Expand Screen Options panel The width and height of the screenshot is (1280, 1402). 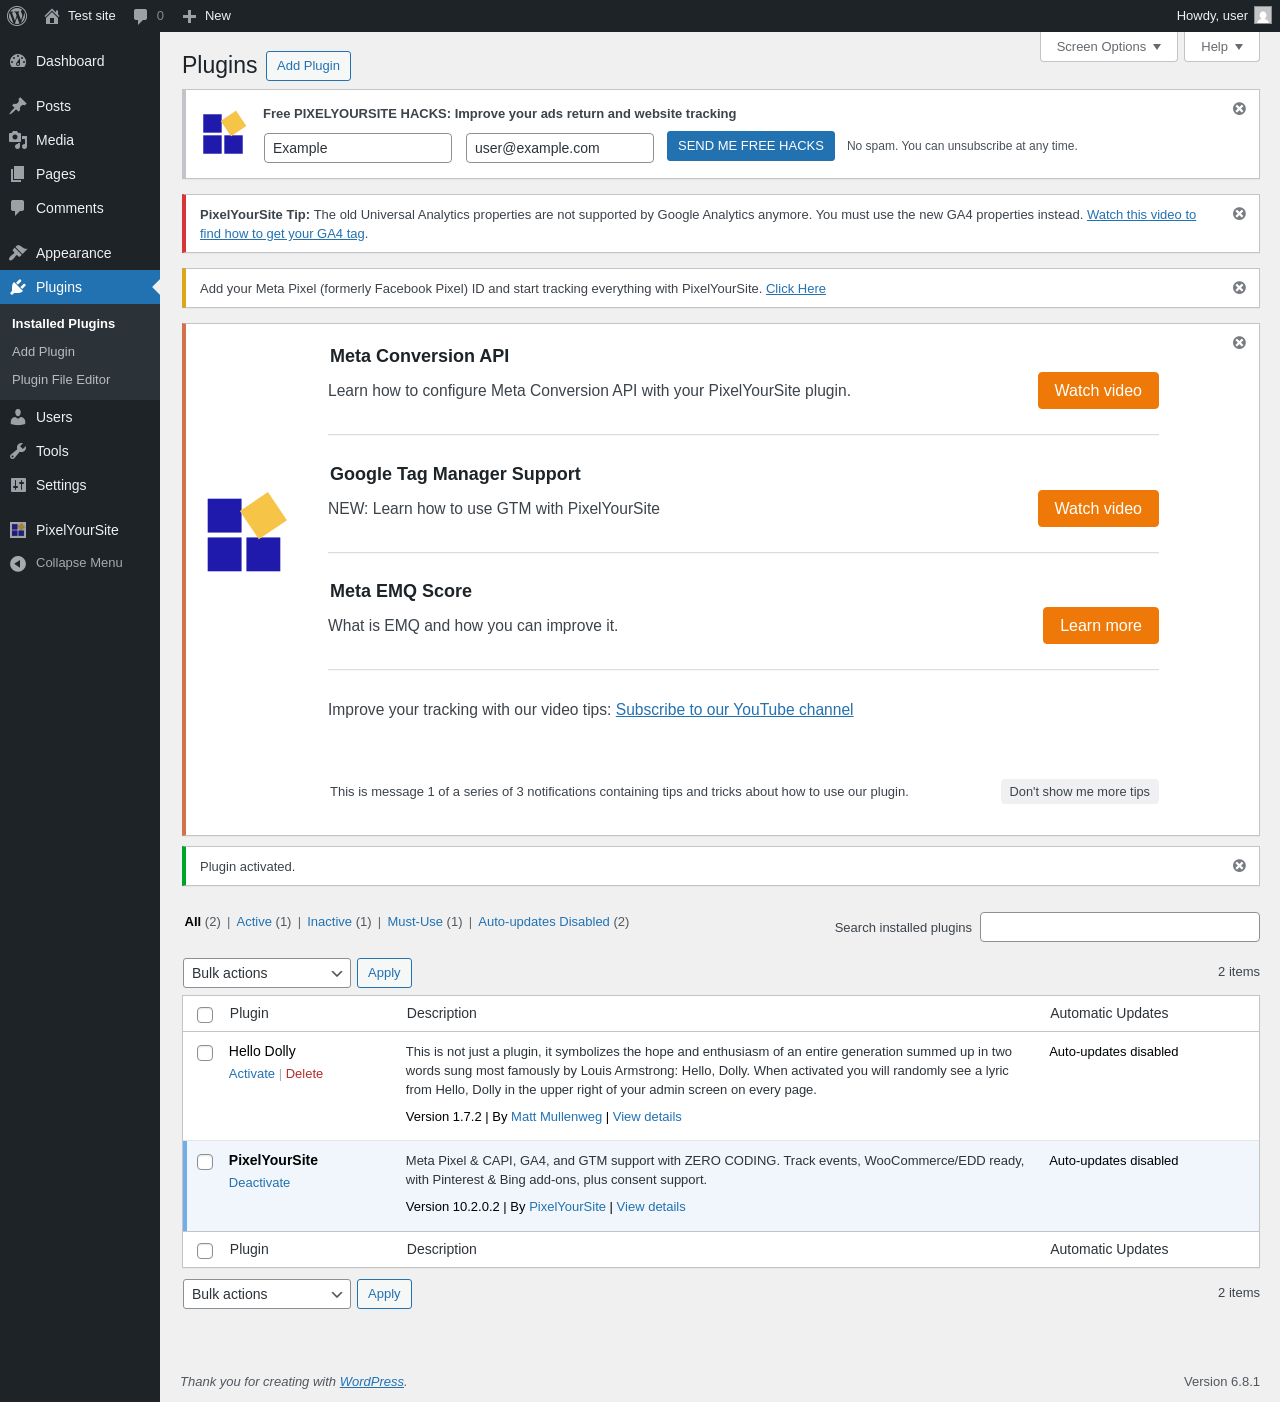tap(1109, 47)
